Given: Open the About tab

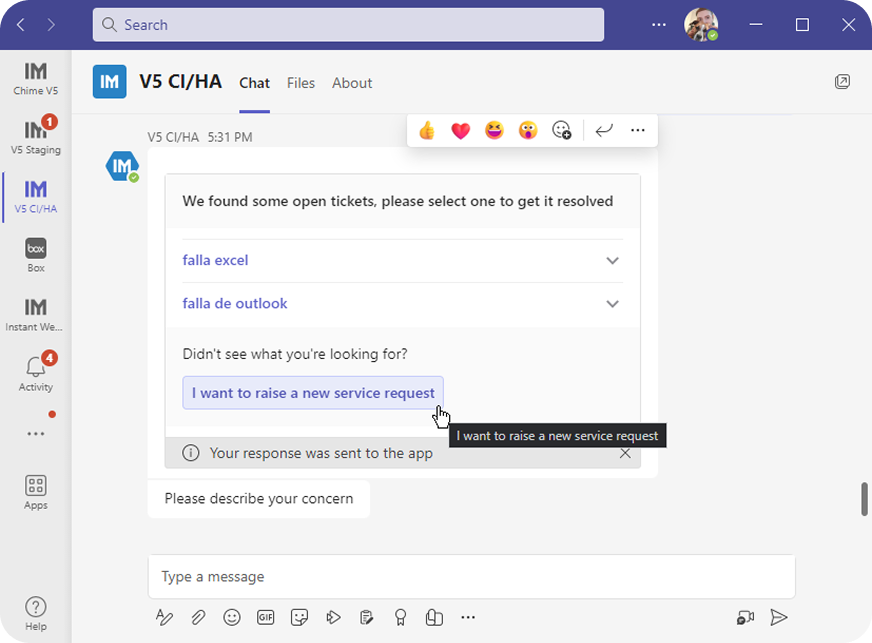Looking at the screenshot, I should 352,83.
